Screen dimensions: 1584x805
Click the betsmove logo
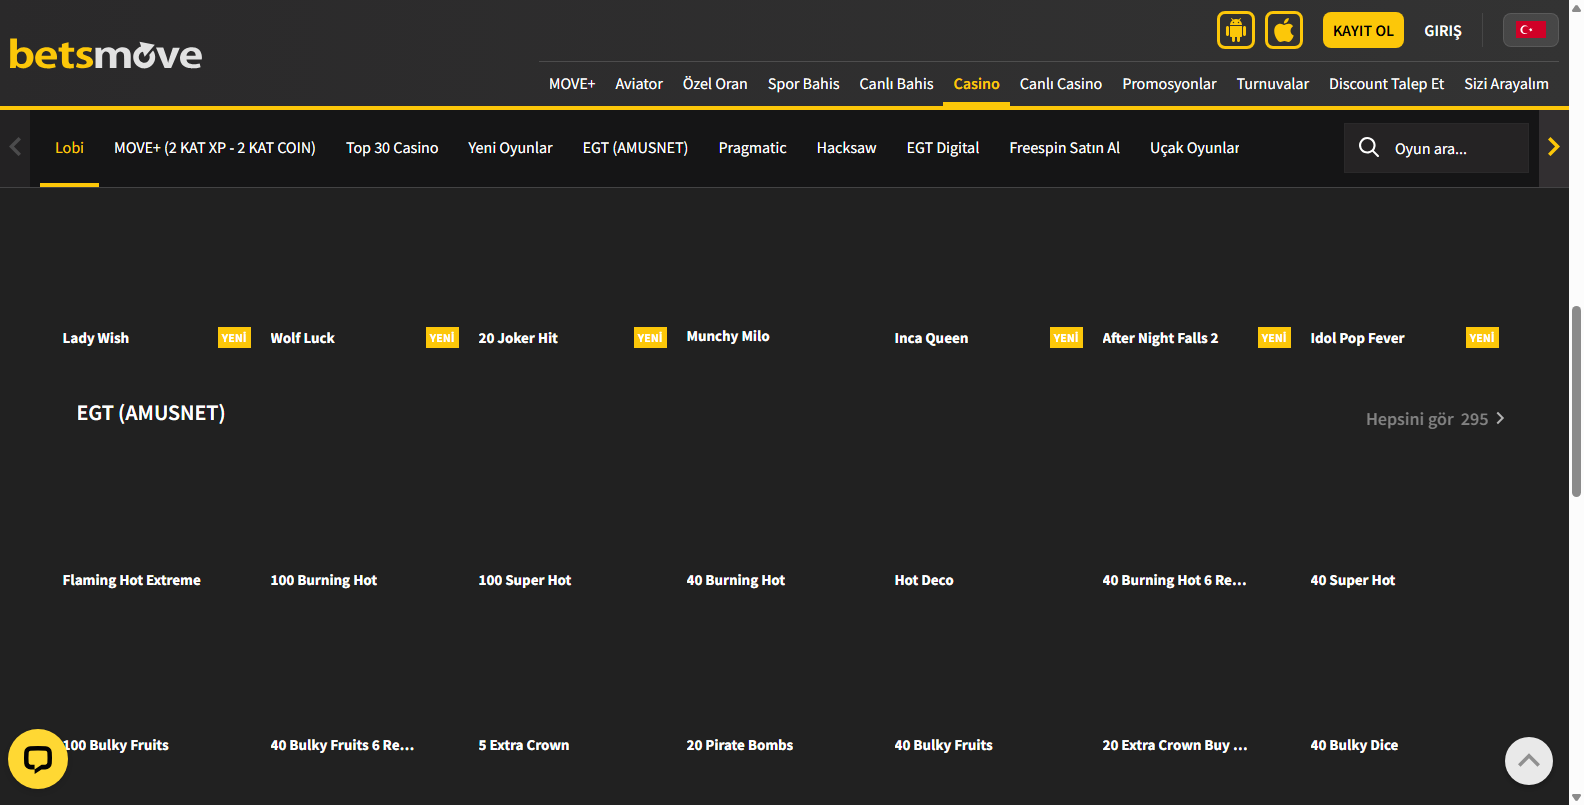coord(106,54)
